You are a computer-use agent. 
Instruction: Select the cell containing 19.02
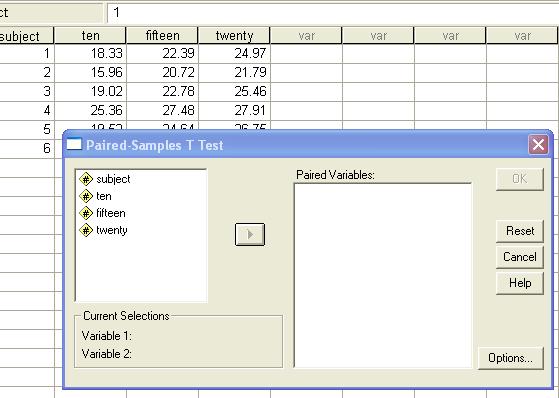coord(90,91)
